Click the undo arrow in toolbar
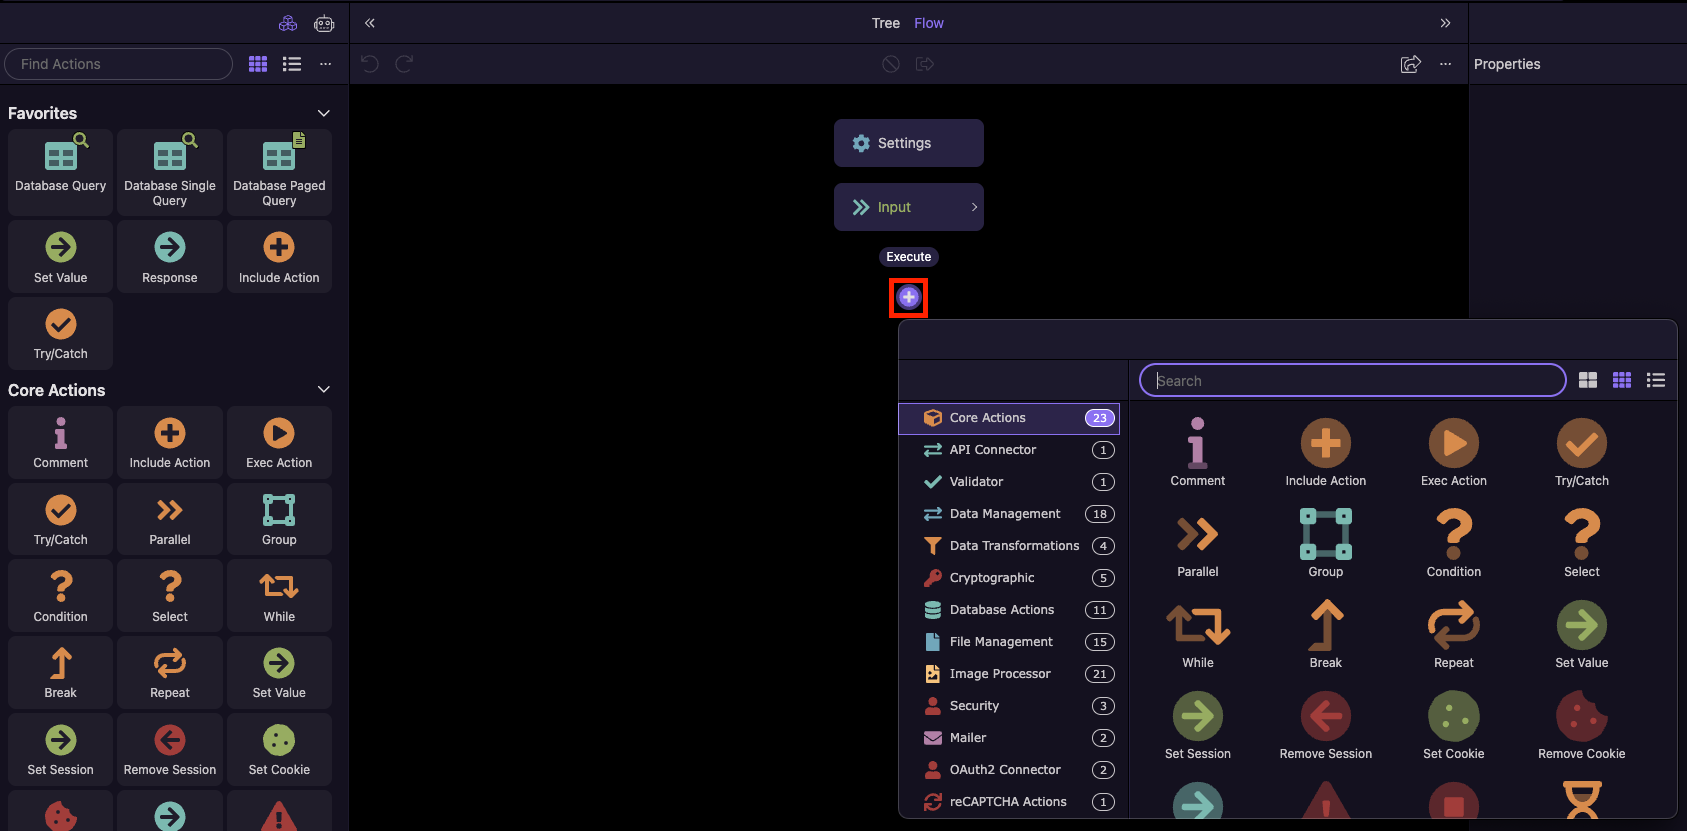Image resolution: width=1687 pixels, height=831 pixels. tap(370, 64)
